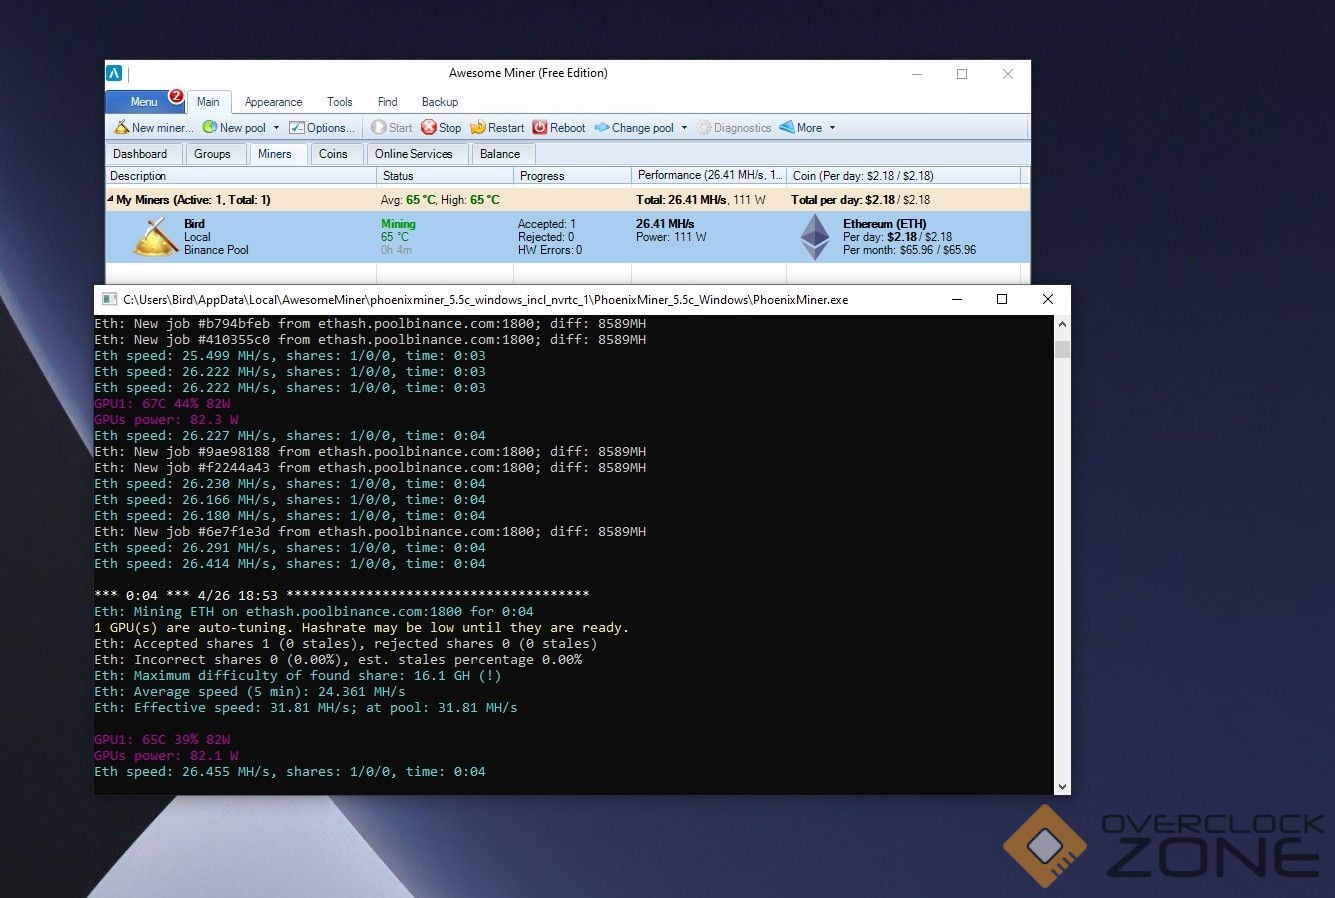This screenshot has height=898, width=1335.
Task: Open the Coins tab
Action: pyautogui.click(x=333, y=154)
